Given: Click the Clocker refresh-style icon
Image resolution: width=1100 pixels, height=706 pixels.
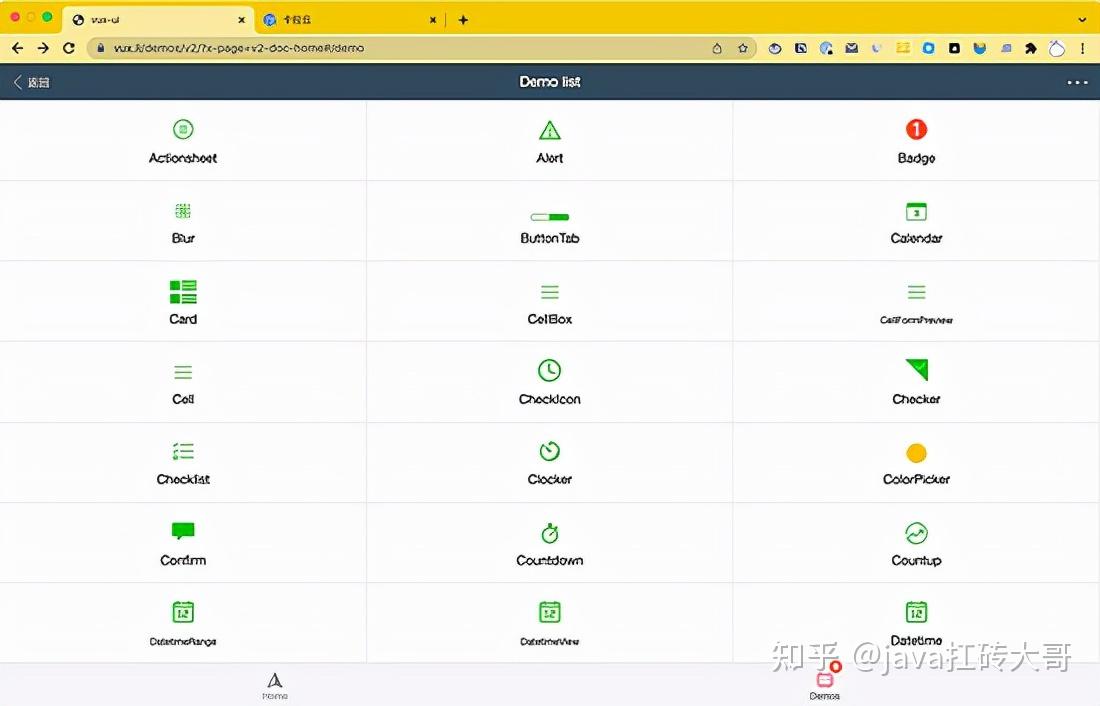Looking at the screenshot, I should pos(549,452).
